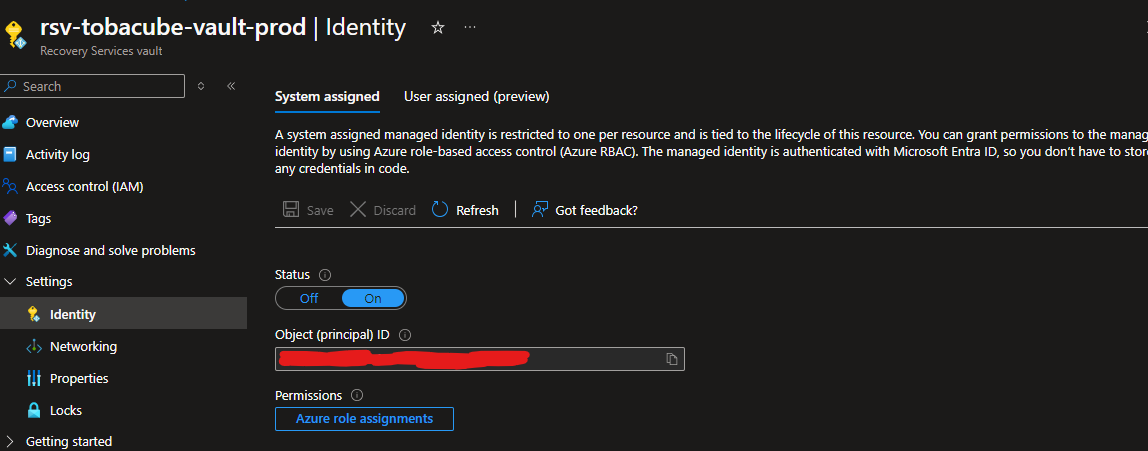Viewport: 1148px width, 451px height.
Task: Click the Permissions info icon
Action: 357,395
